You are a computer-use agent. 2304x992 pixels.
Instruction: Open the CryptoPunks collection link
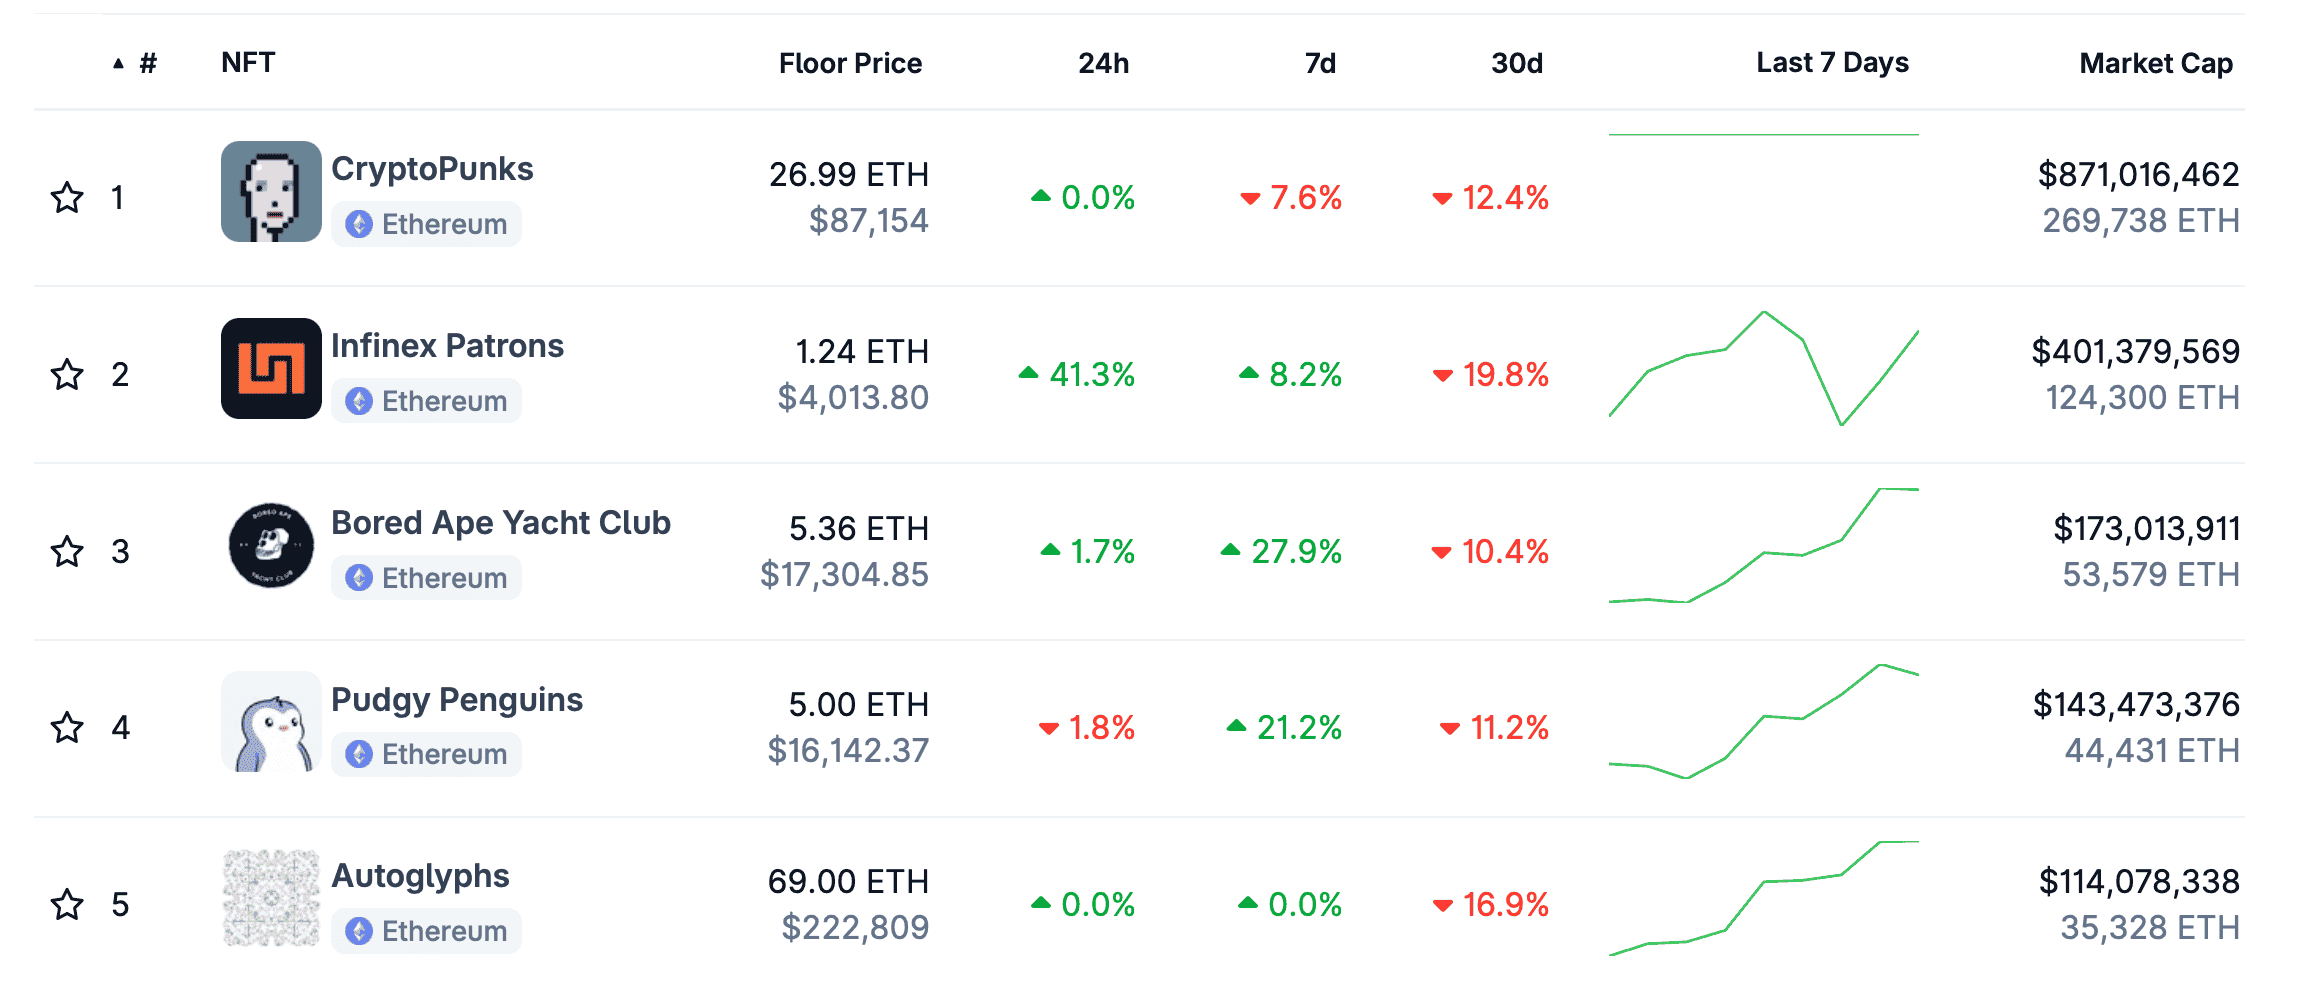(432, 169)
